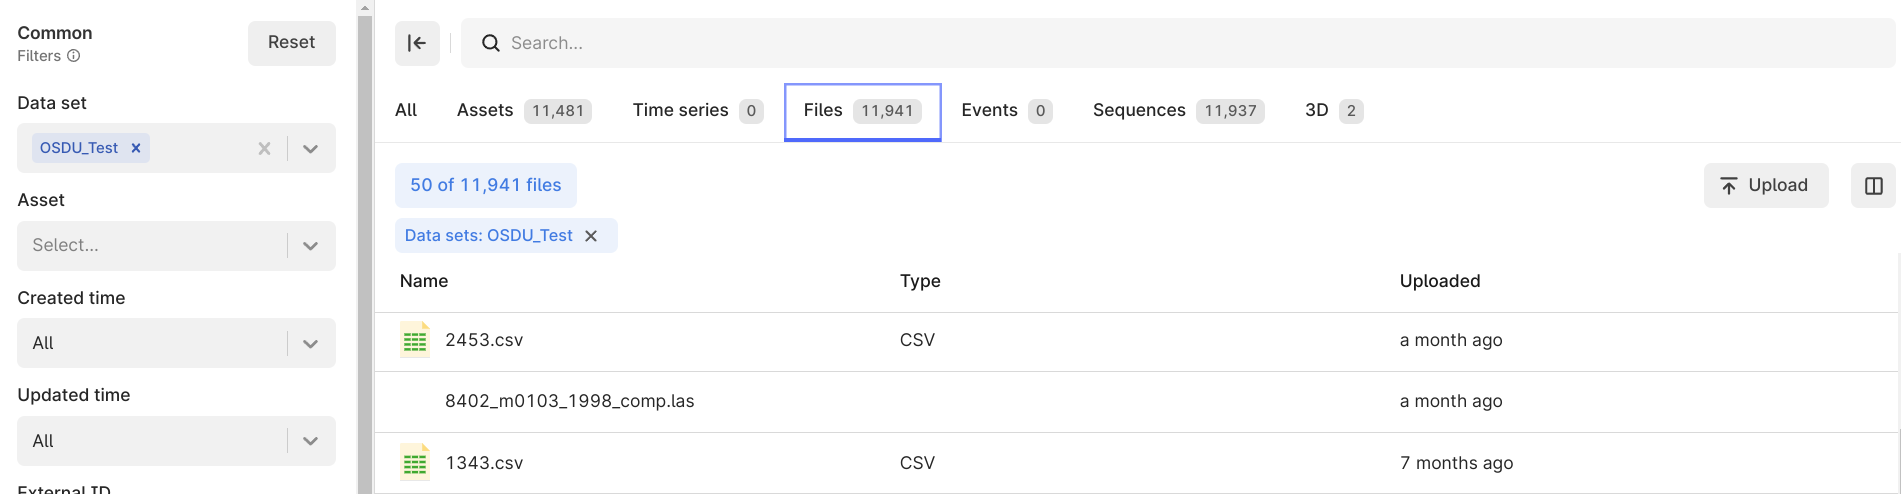Click '7 months ago' in the 1343.csv row
Image resolution: width=1901 pixels, height=494 pixels.
(x=1457, y=463)
